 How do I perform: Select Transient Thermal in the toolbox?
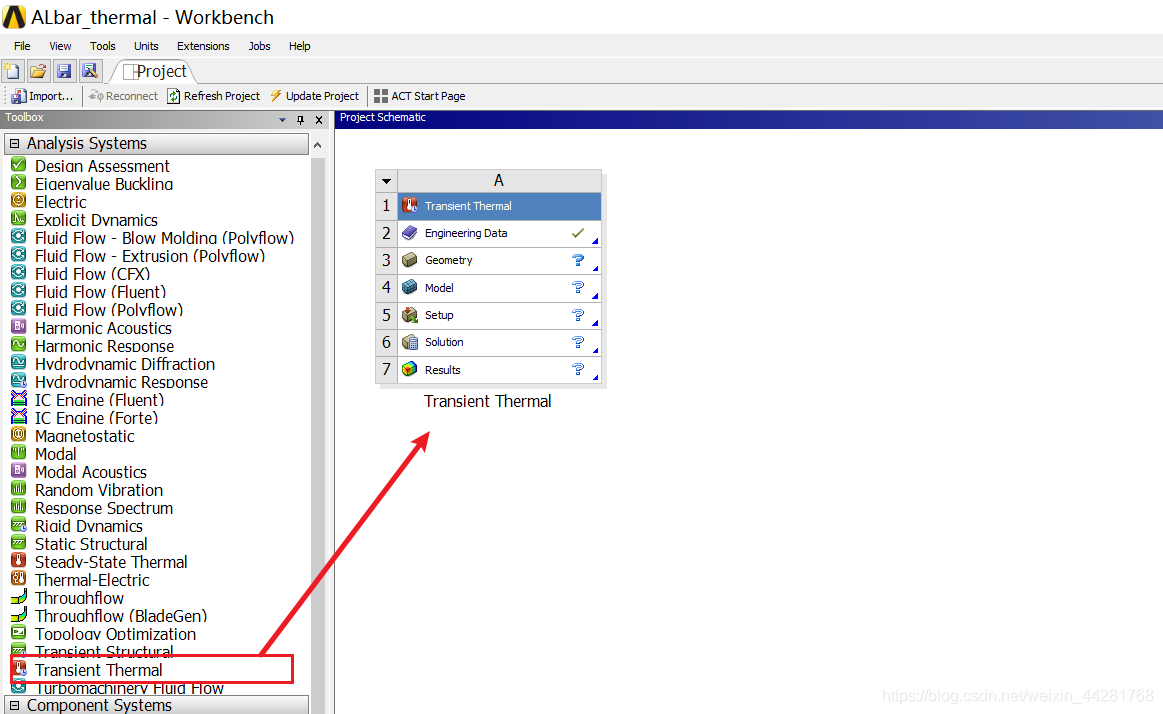click(98, 670)
